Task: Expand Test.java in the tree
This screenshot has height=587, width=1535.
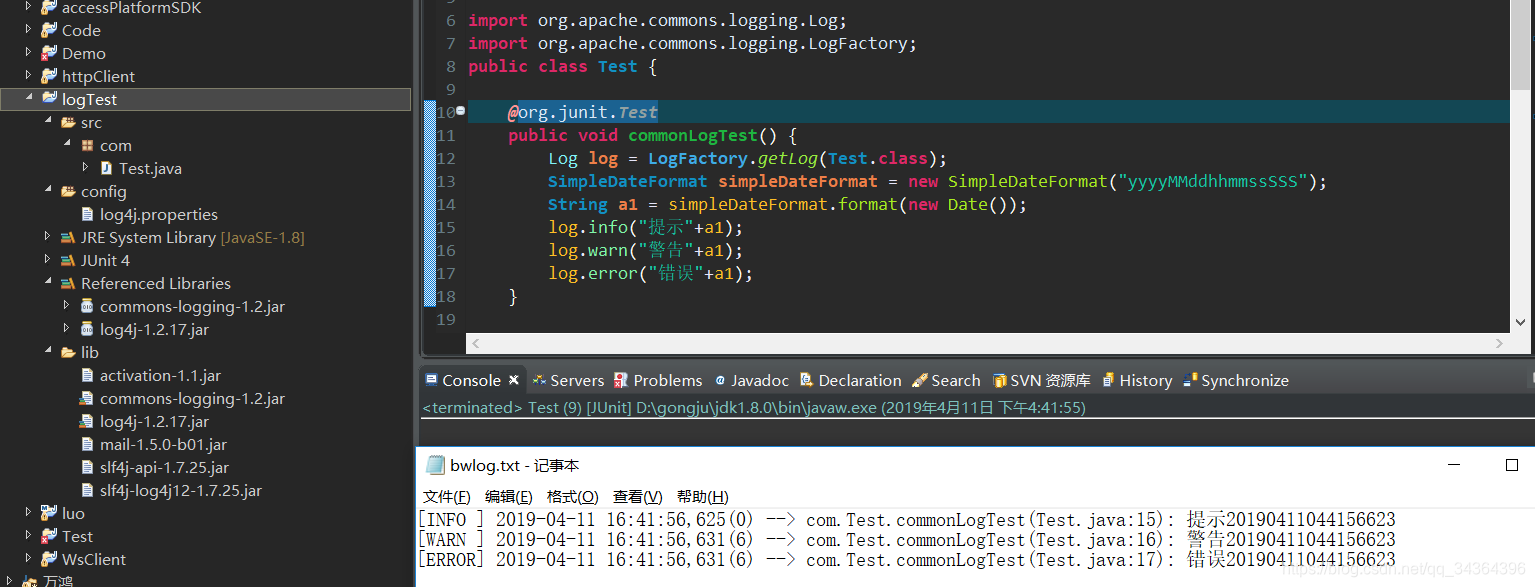Action: coord(86,168)
